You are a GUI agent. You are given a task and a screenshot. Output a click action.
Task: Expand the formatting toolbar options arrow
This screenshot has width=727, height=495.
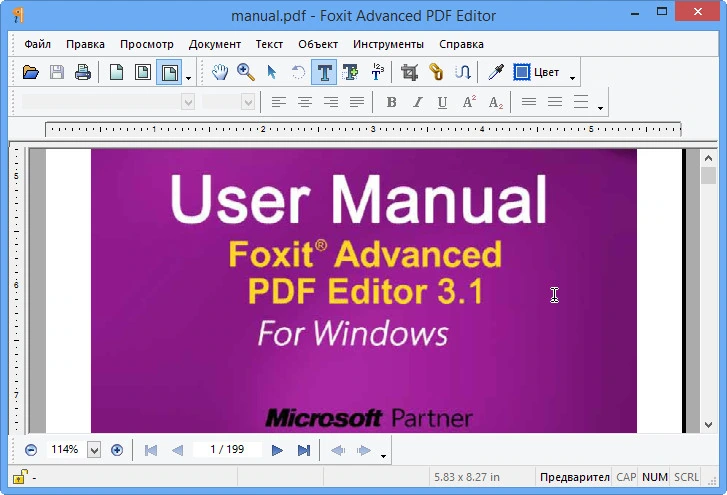click(x=600, y=108)
